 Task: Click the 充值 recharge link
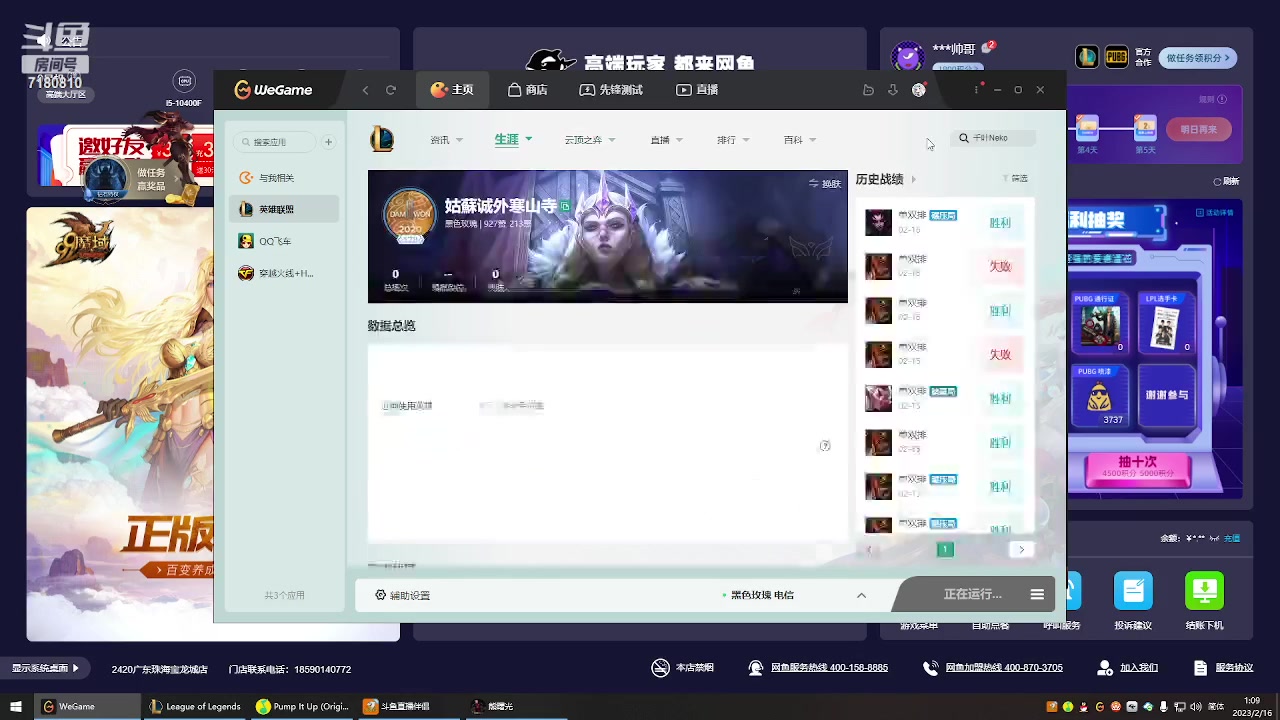coord(1232,538)
